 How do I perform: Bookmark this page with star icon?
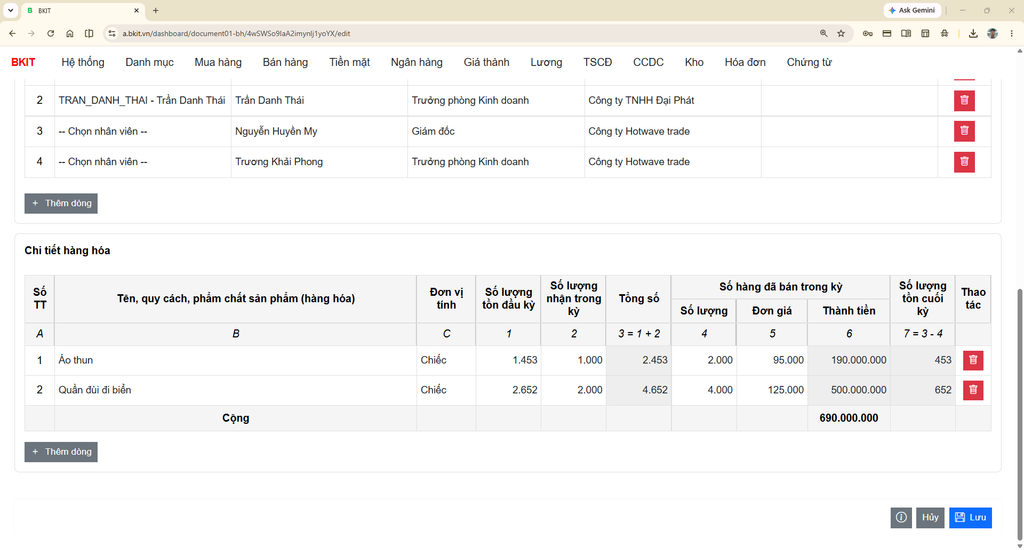841,33
